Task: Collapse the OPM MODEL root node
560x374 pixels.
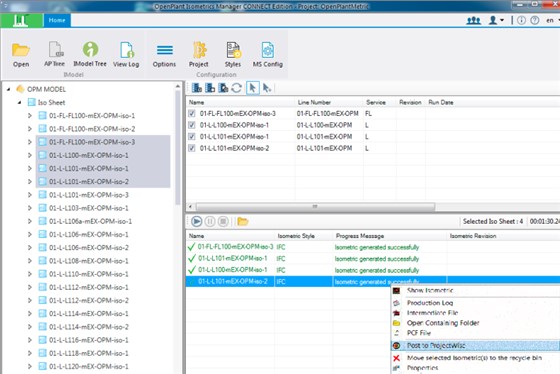Action: pyautogui.click(x=9, y=89)
